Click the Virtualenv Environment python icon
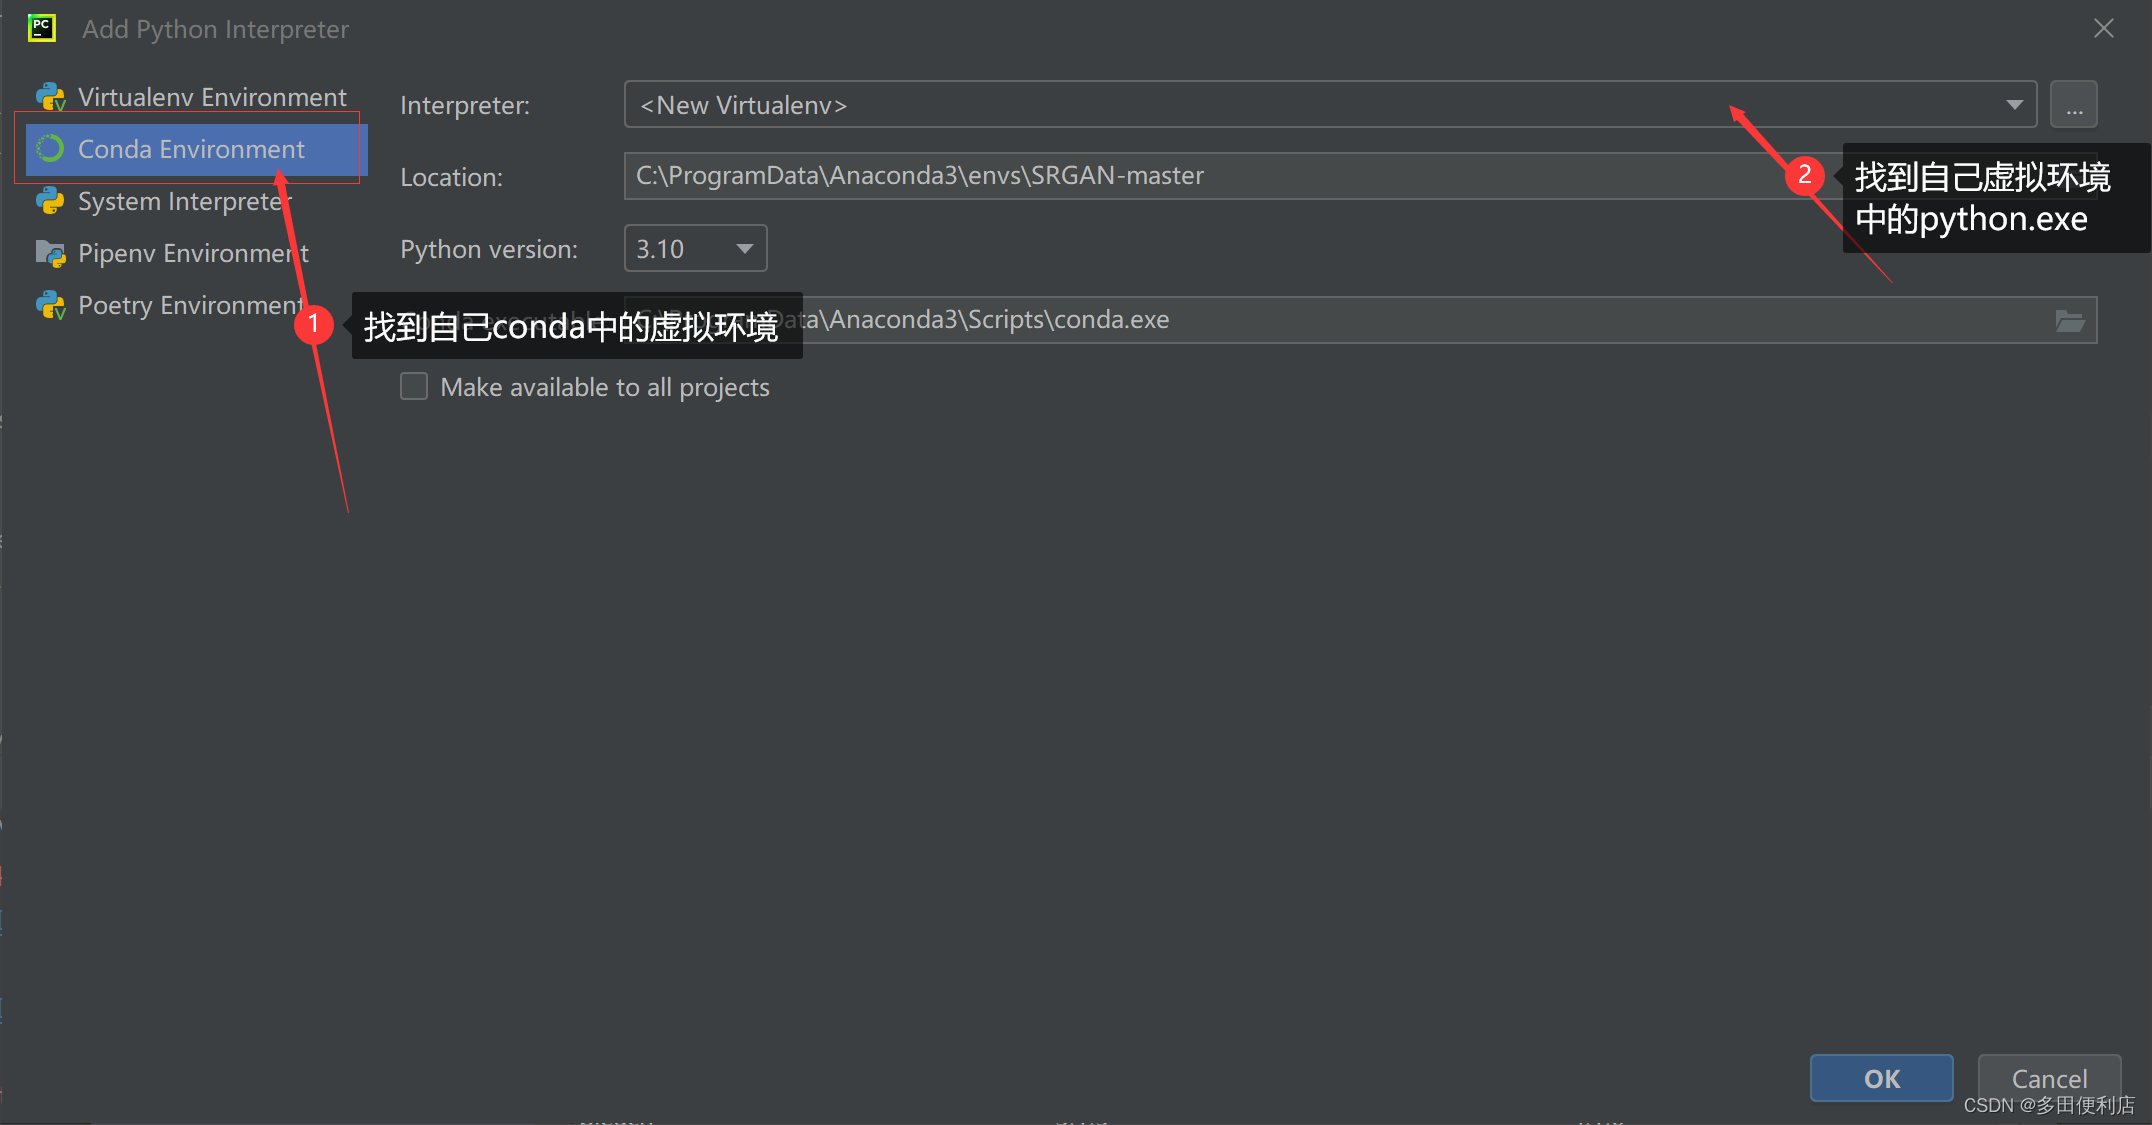The height and width of the screenshot is (1125, 2152). coord(50,97)
